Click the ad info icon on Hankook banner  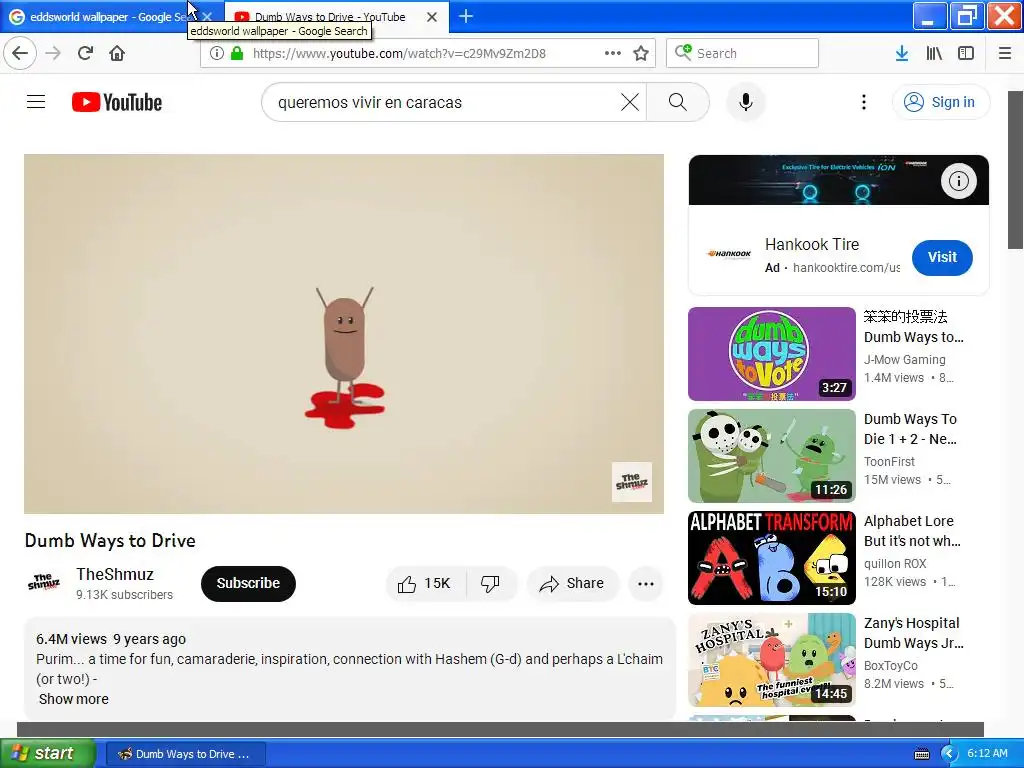click(959, 181)
